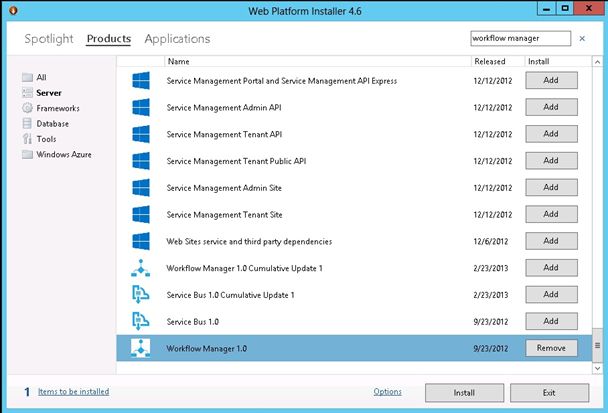Add Service Bus 1.0

click(551, 321)
